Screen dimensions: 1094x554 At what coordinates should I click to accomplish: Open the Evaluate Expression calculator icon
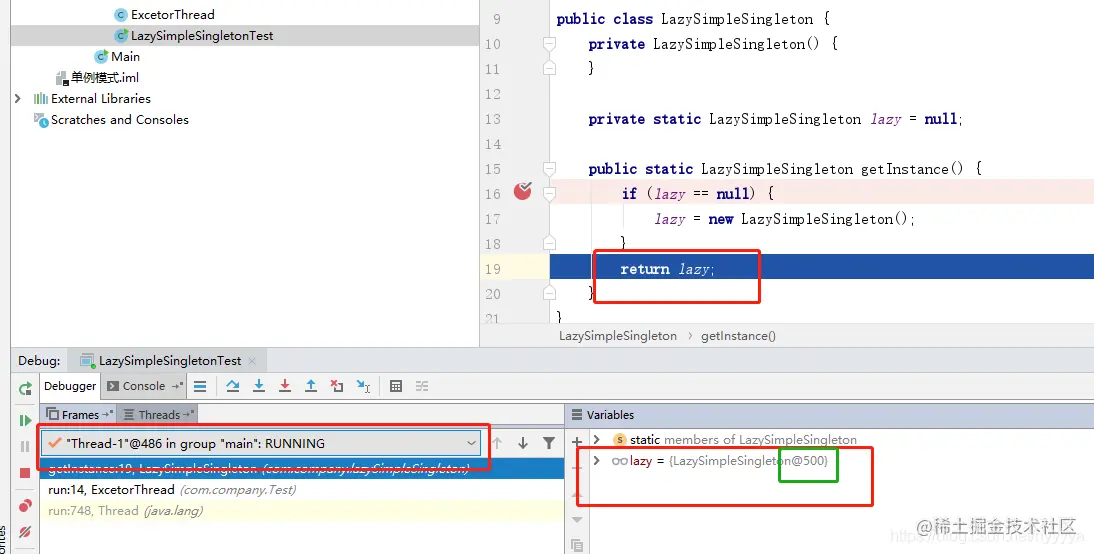(x=396, y=386)
